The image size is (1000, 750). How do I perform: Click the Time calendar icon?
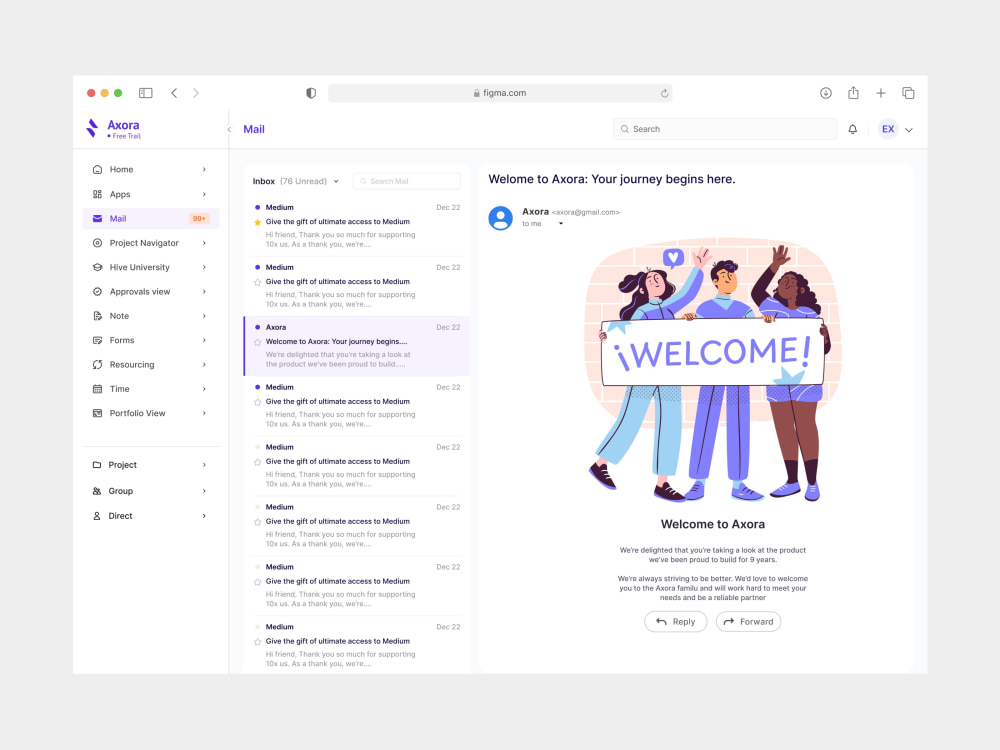(97, 389)
